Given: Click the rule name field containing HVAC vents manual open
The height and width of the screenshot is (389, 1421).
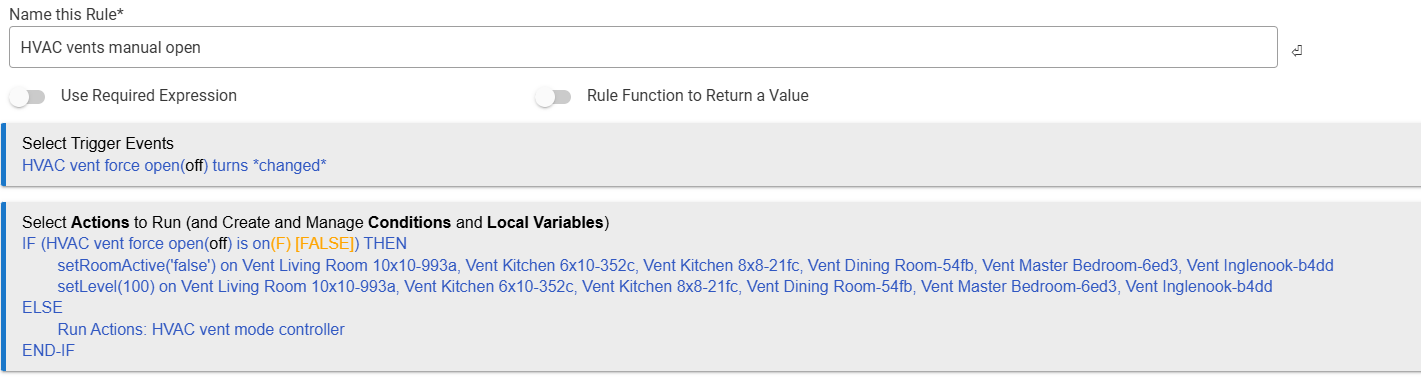Looking at the screenshot, I should click(643, 47).
